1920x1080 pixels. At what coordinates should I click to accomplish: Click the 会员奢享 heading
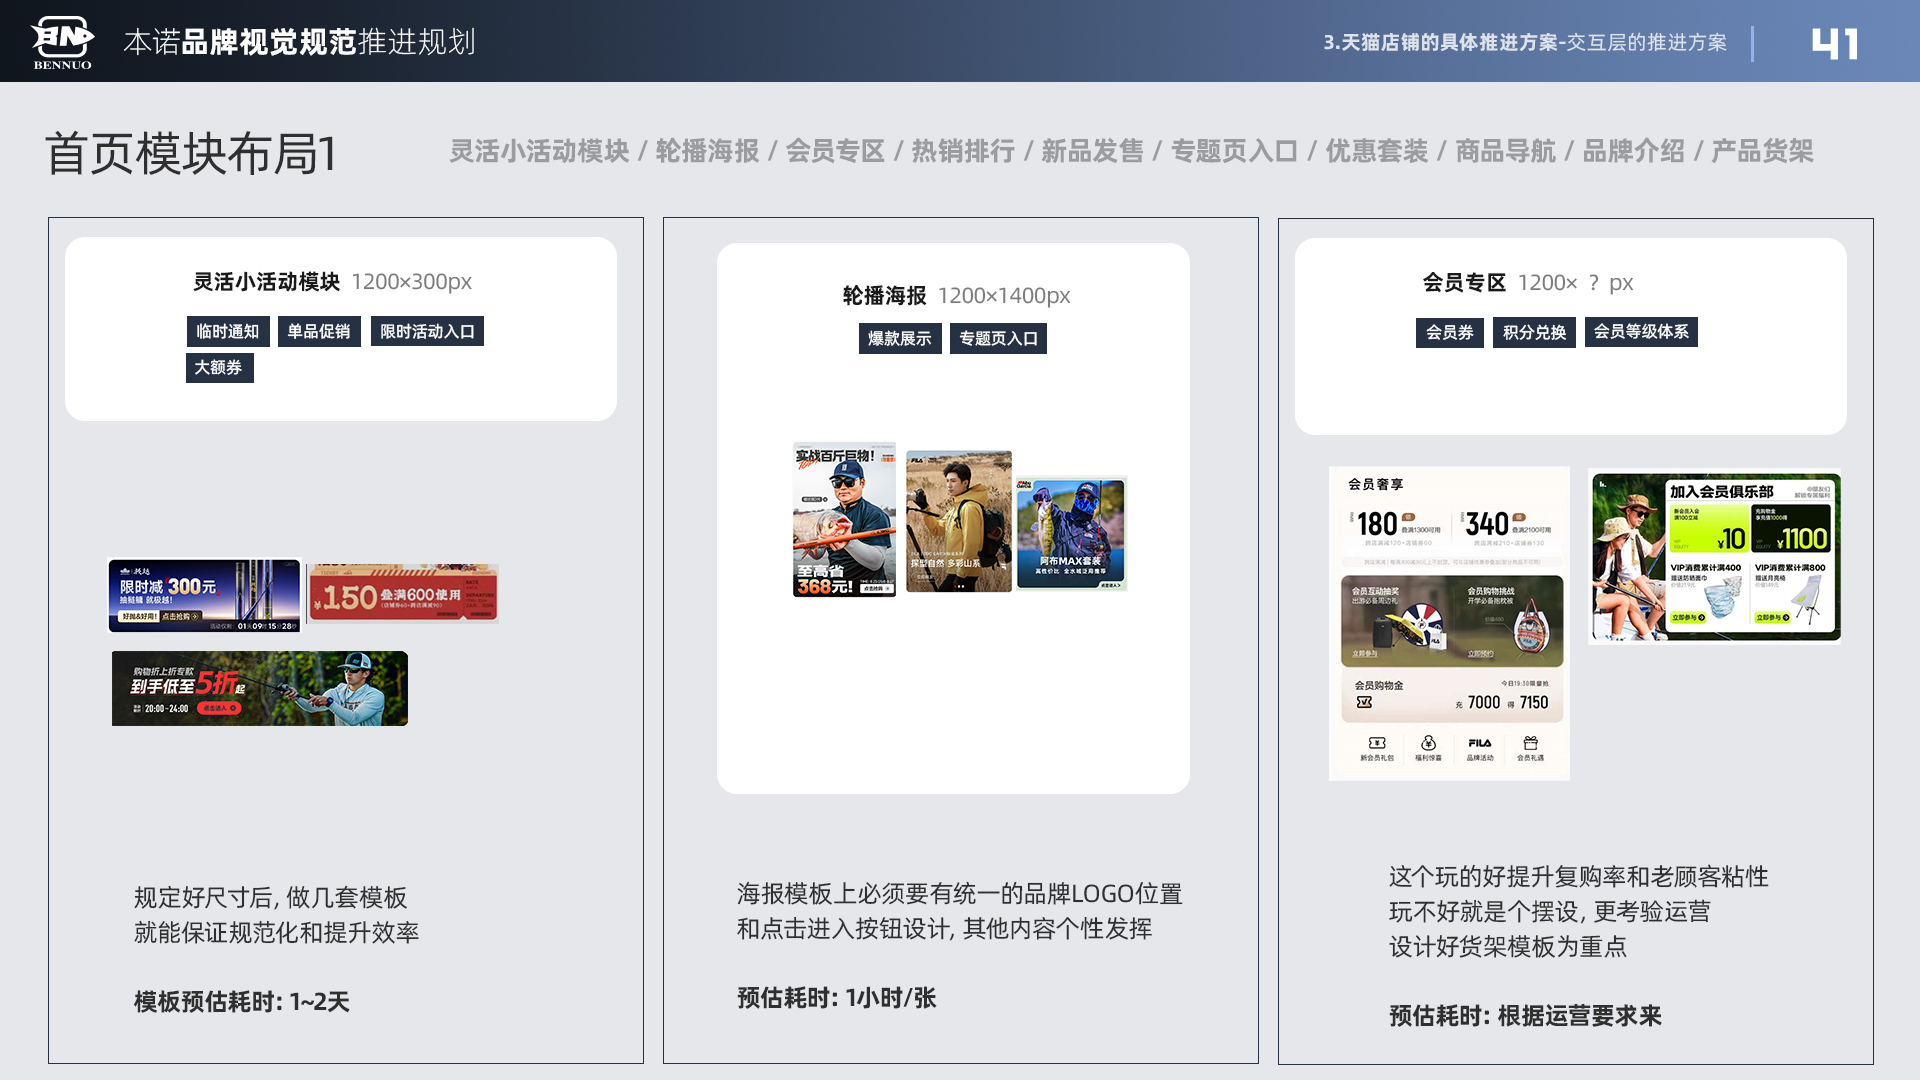pos(1375,484)
